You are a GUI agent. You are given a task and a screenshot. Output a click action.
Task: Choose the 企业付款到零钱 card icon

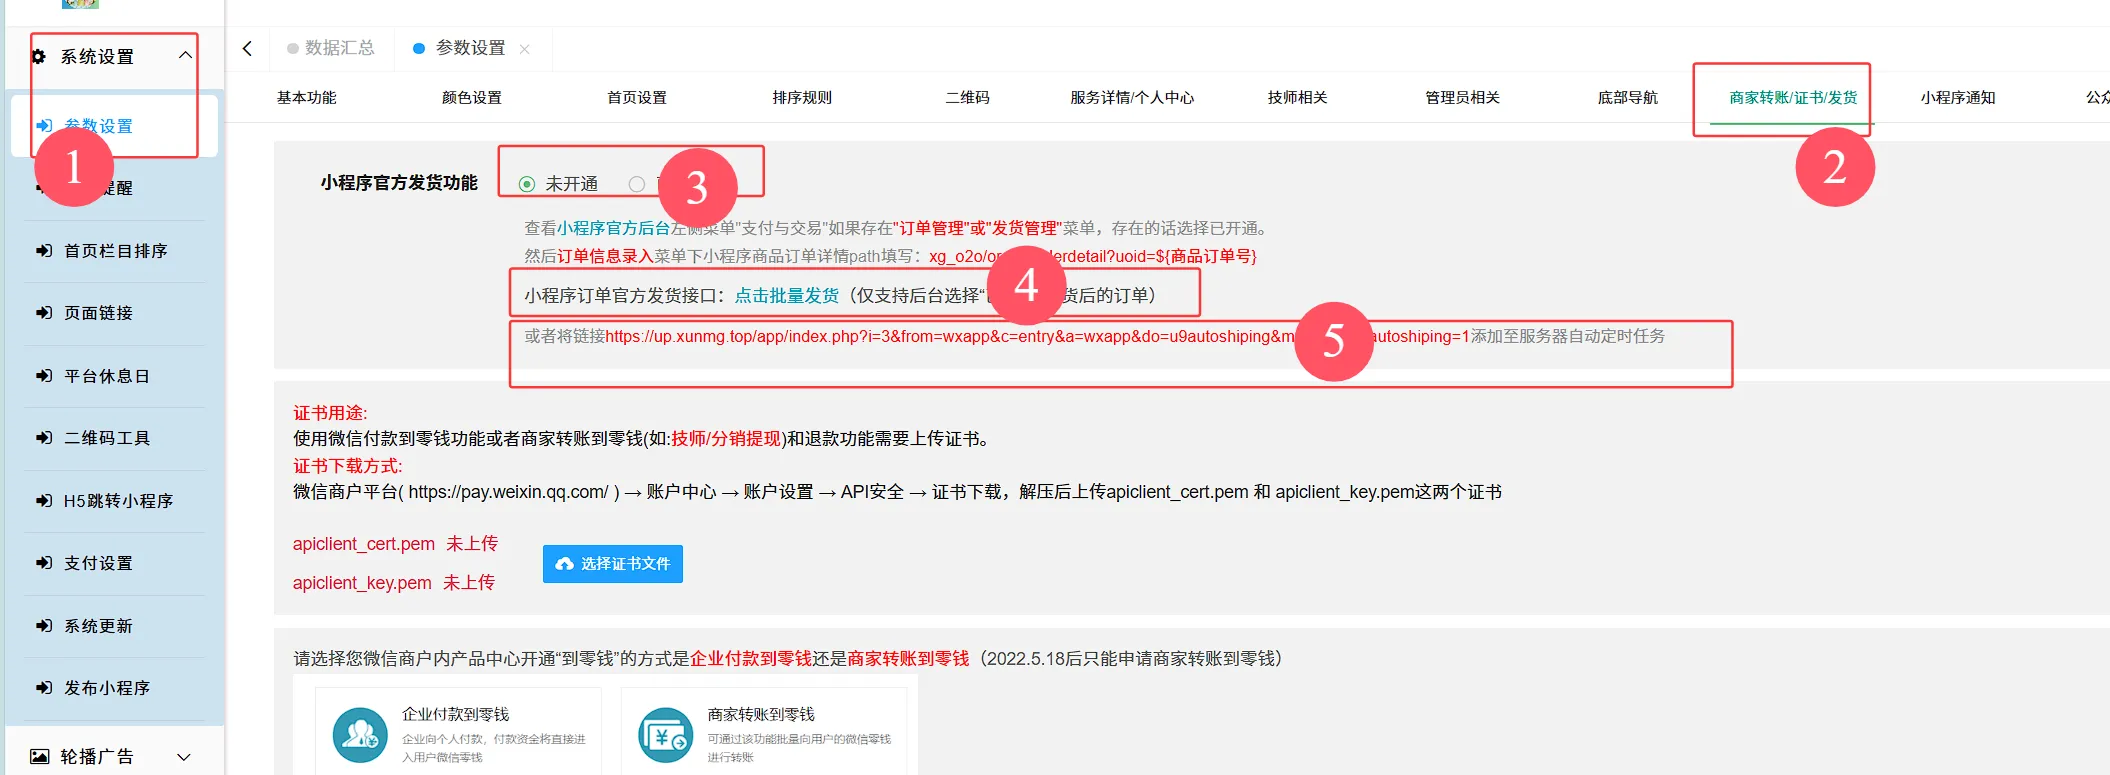tap(360, 735)
